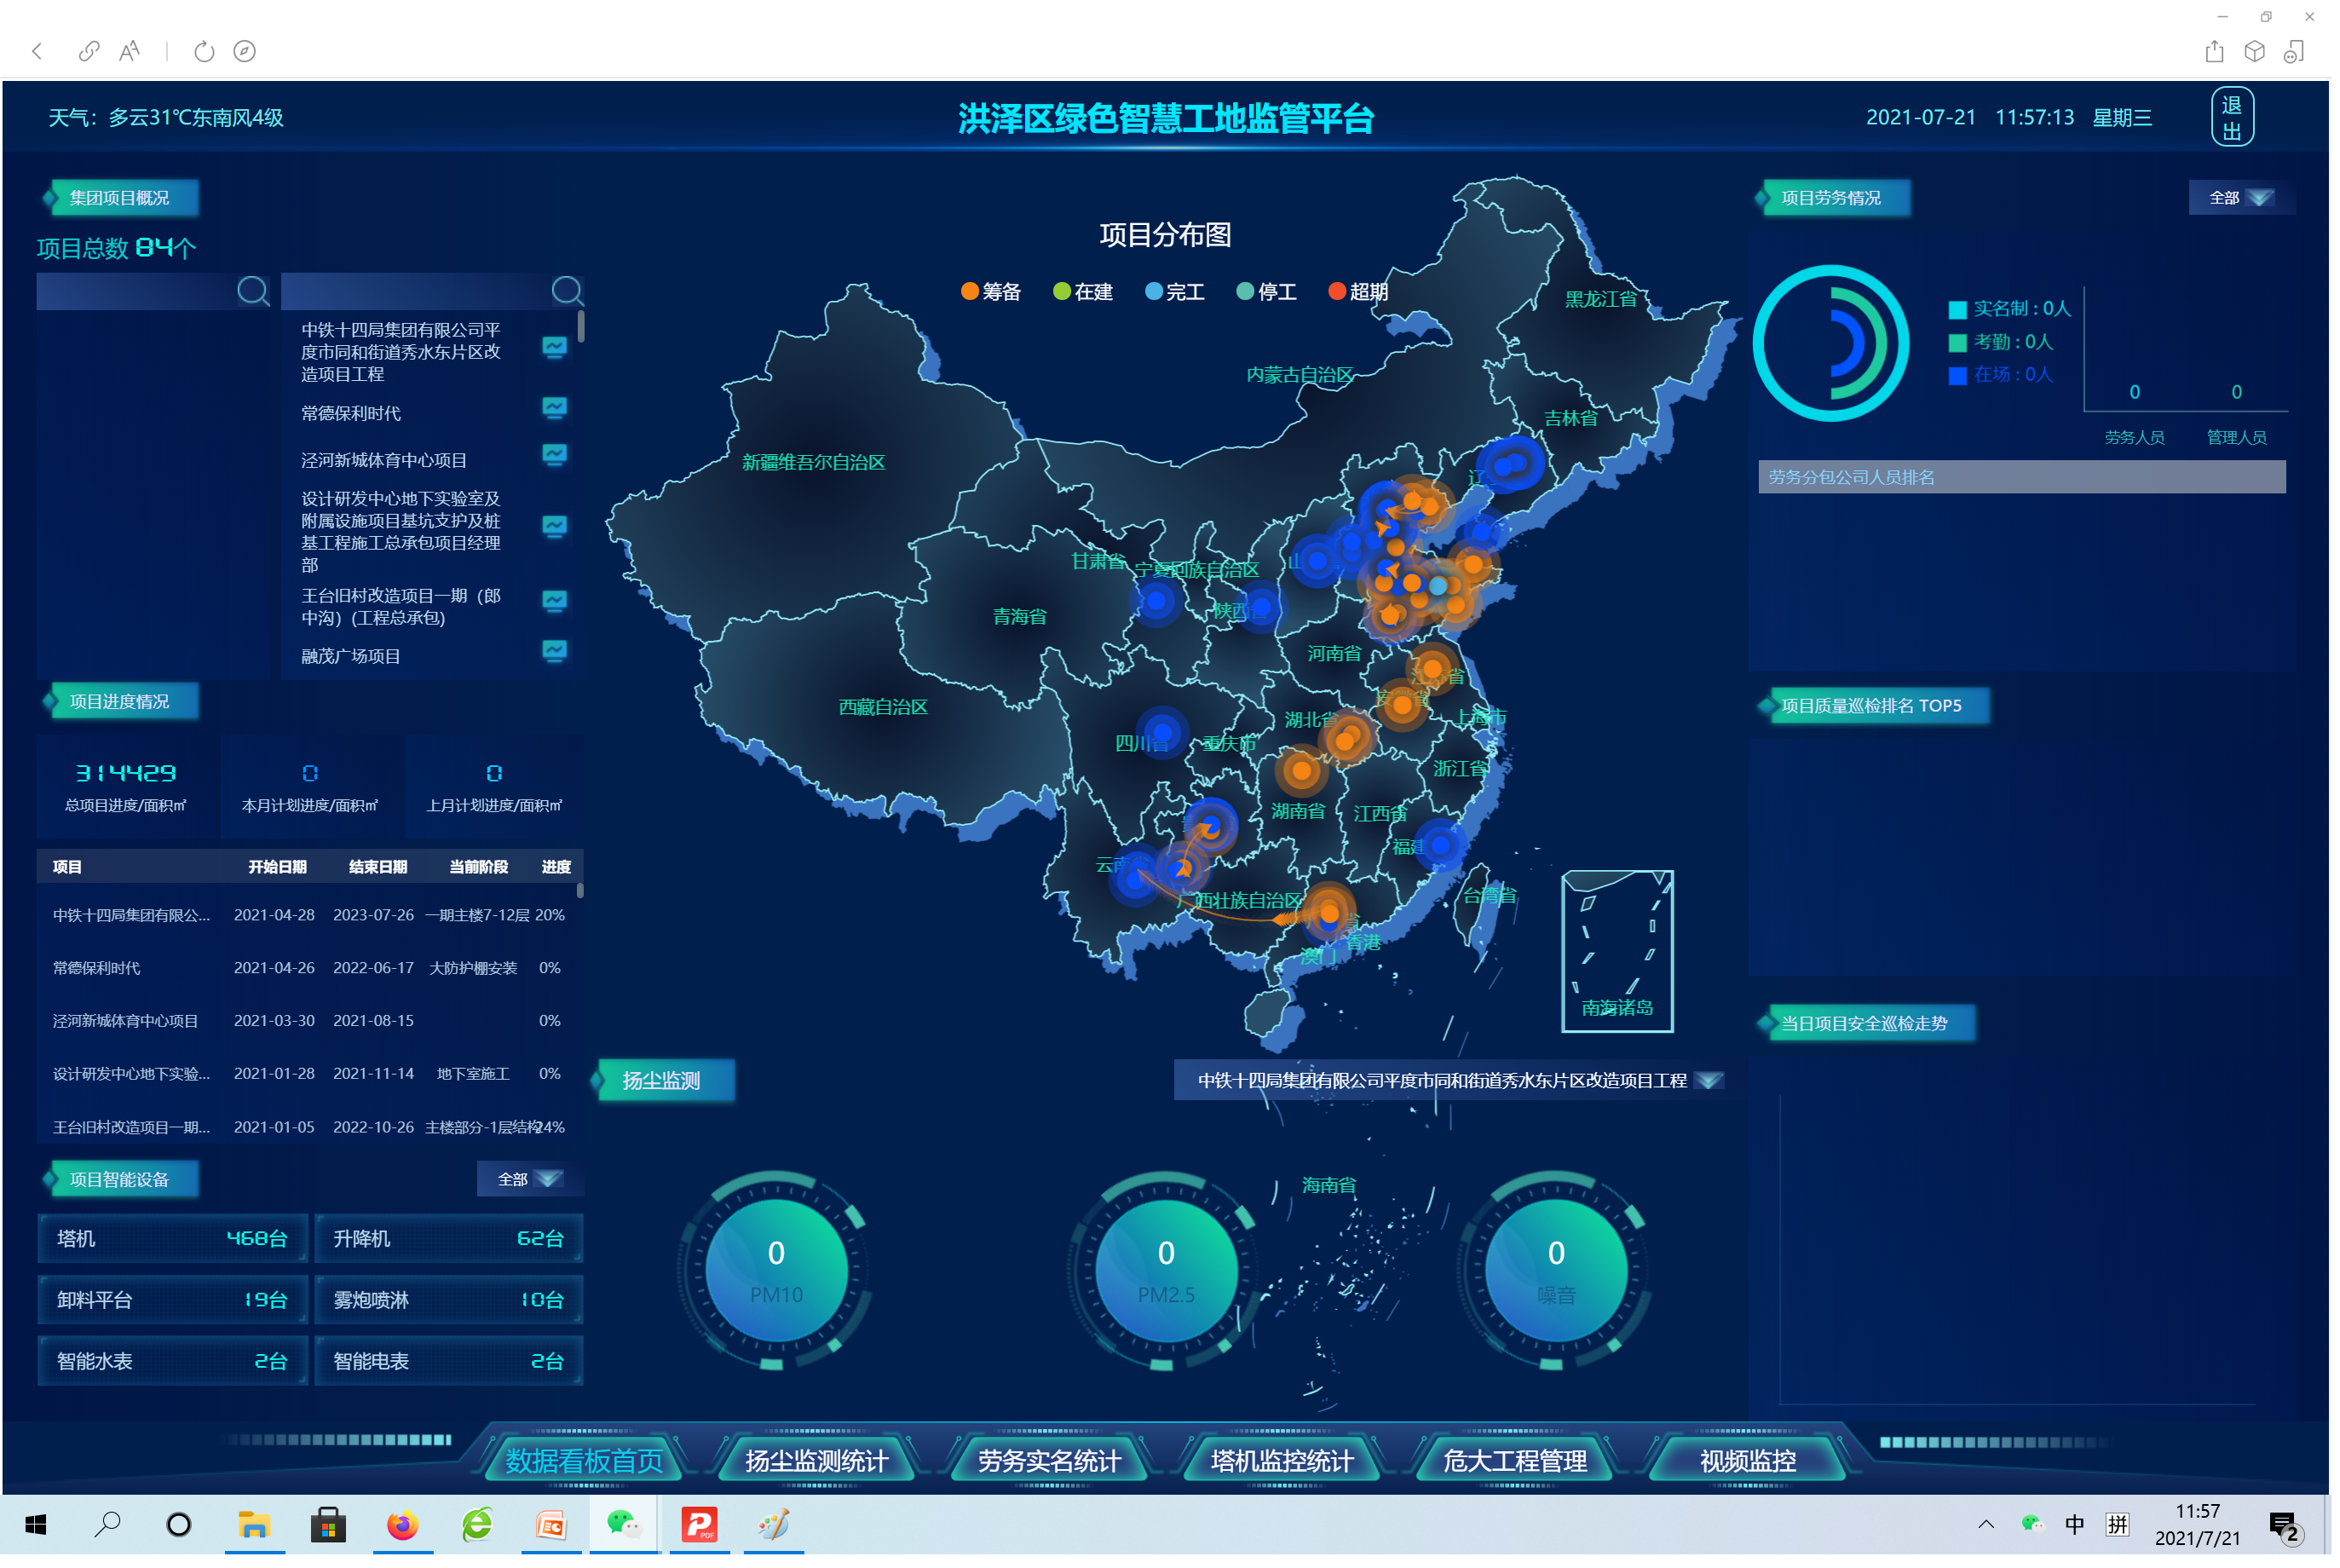Viewport: 2340px width, 1568px height.
Task: Click the 视频监控 bottom navigation button
Action: (x=1747, y=1460)
